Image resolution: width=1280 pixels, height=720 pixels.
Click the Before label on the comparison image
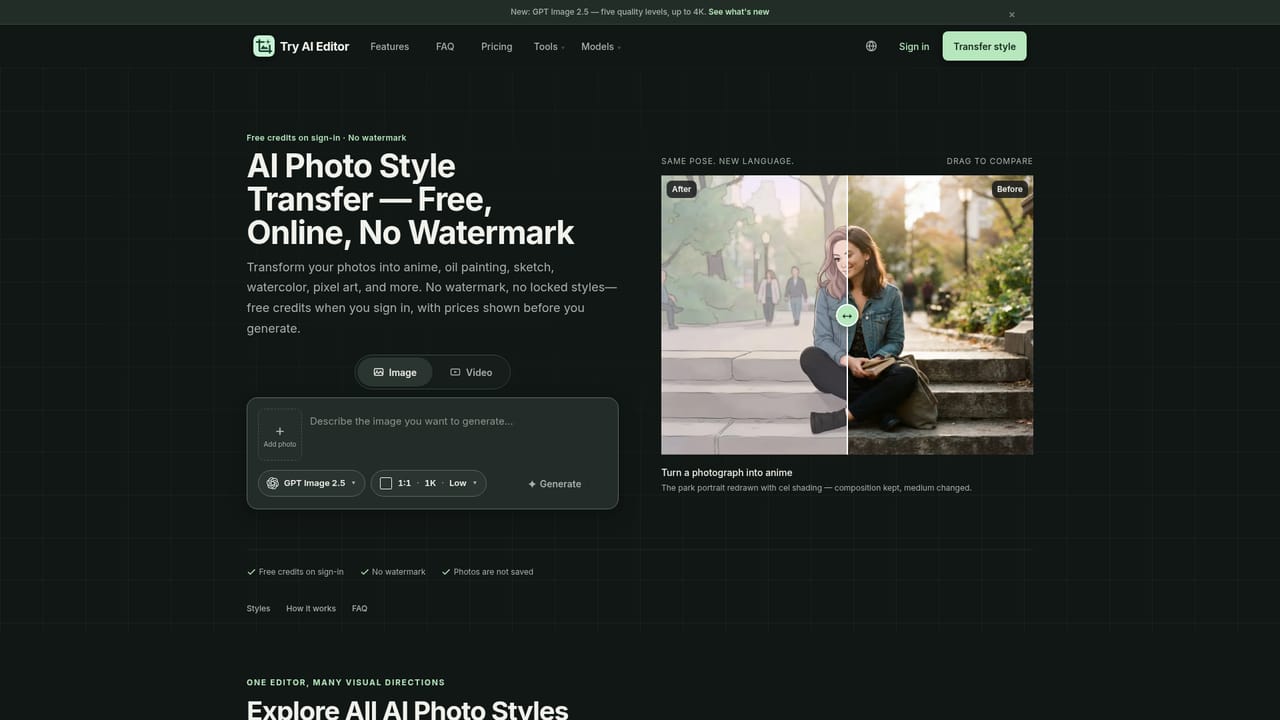pyautogui.click(x=1010, y=189)
